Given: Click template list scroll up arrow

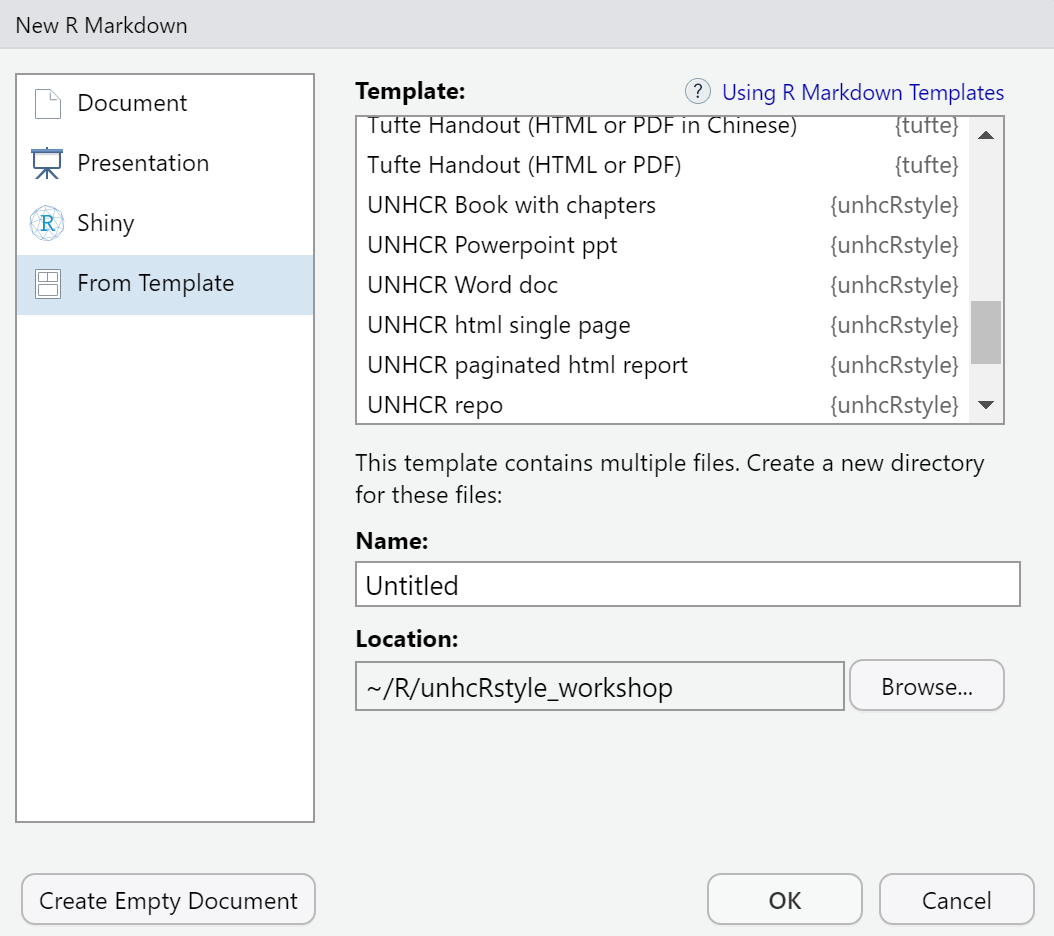Looking at the screenshot, I should click(x=986, y=135).
